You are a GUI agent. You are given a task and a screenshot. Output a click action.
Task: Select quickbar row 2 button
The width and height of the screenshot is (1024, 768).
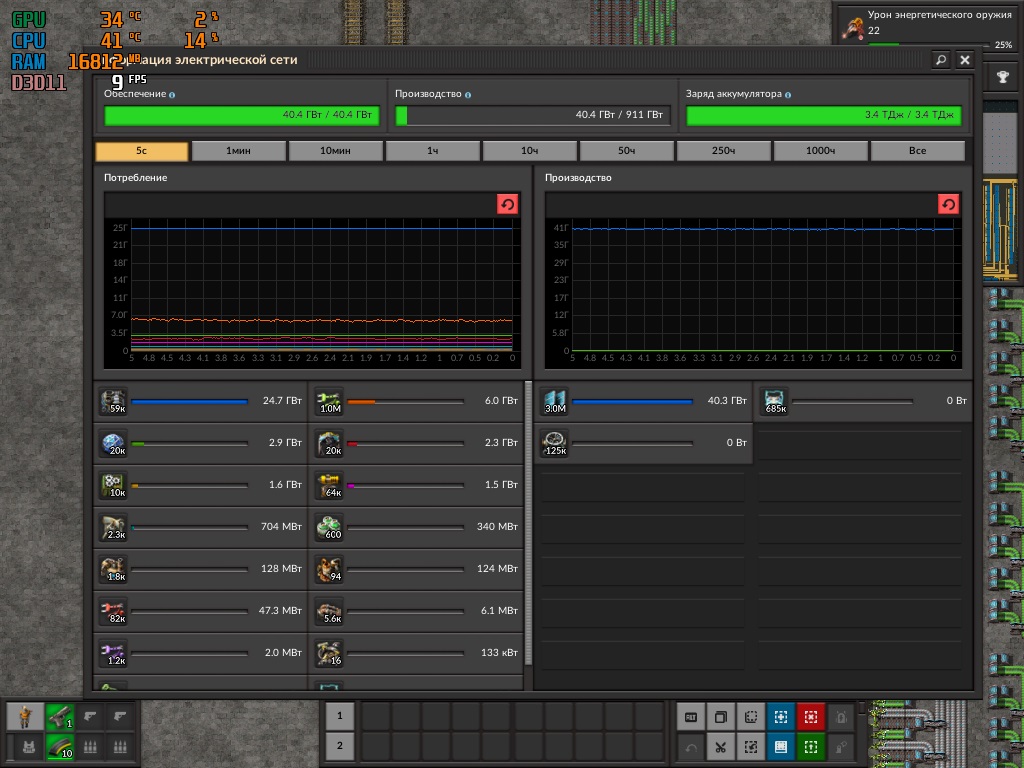pos(340,746)
